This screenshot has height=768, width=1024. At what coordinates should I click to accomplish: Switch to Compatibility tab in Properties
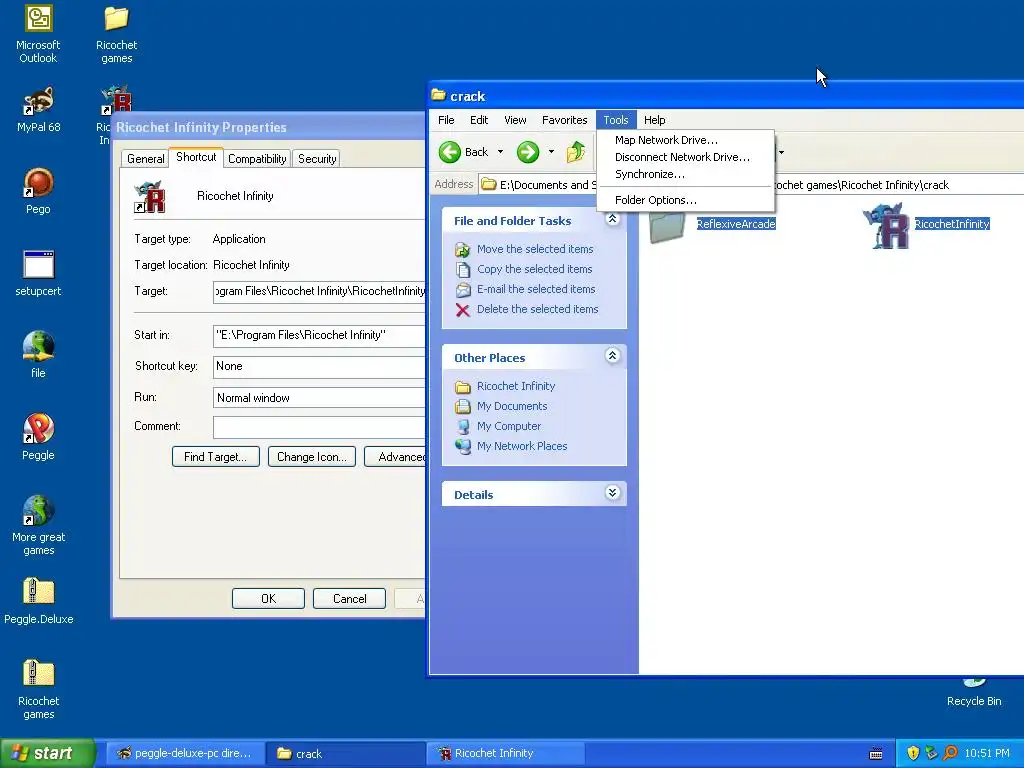click(257, 159)
